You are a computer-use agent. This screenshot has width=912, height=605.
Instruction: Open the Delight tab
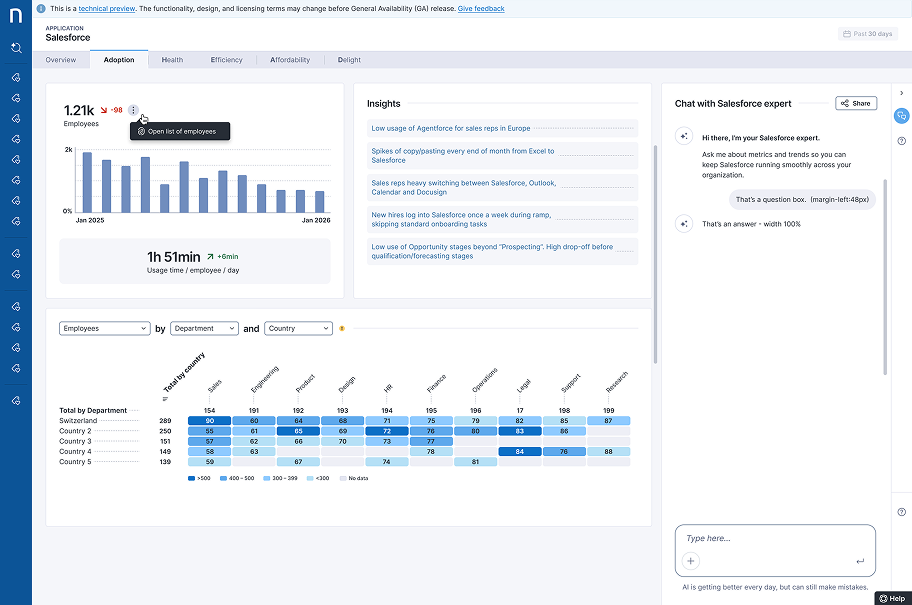pos(349,60)
